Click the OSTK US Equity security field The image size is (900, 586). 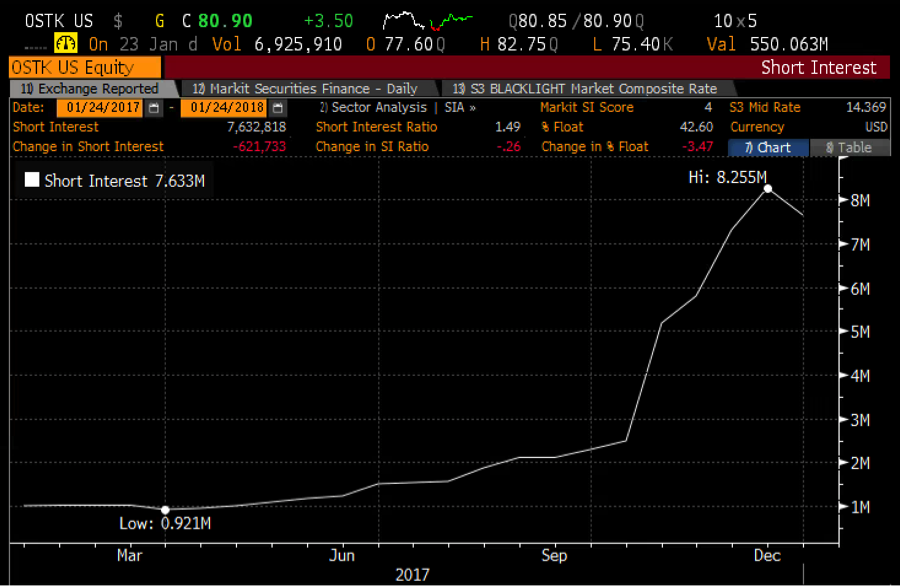tap(84, 68)
